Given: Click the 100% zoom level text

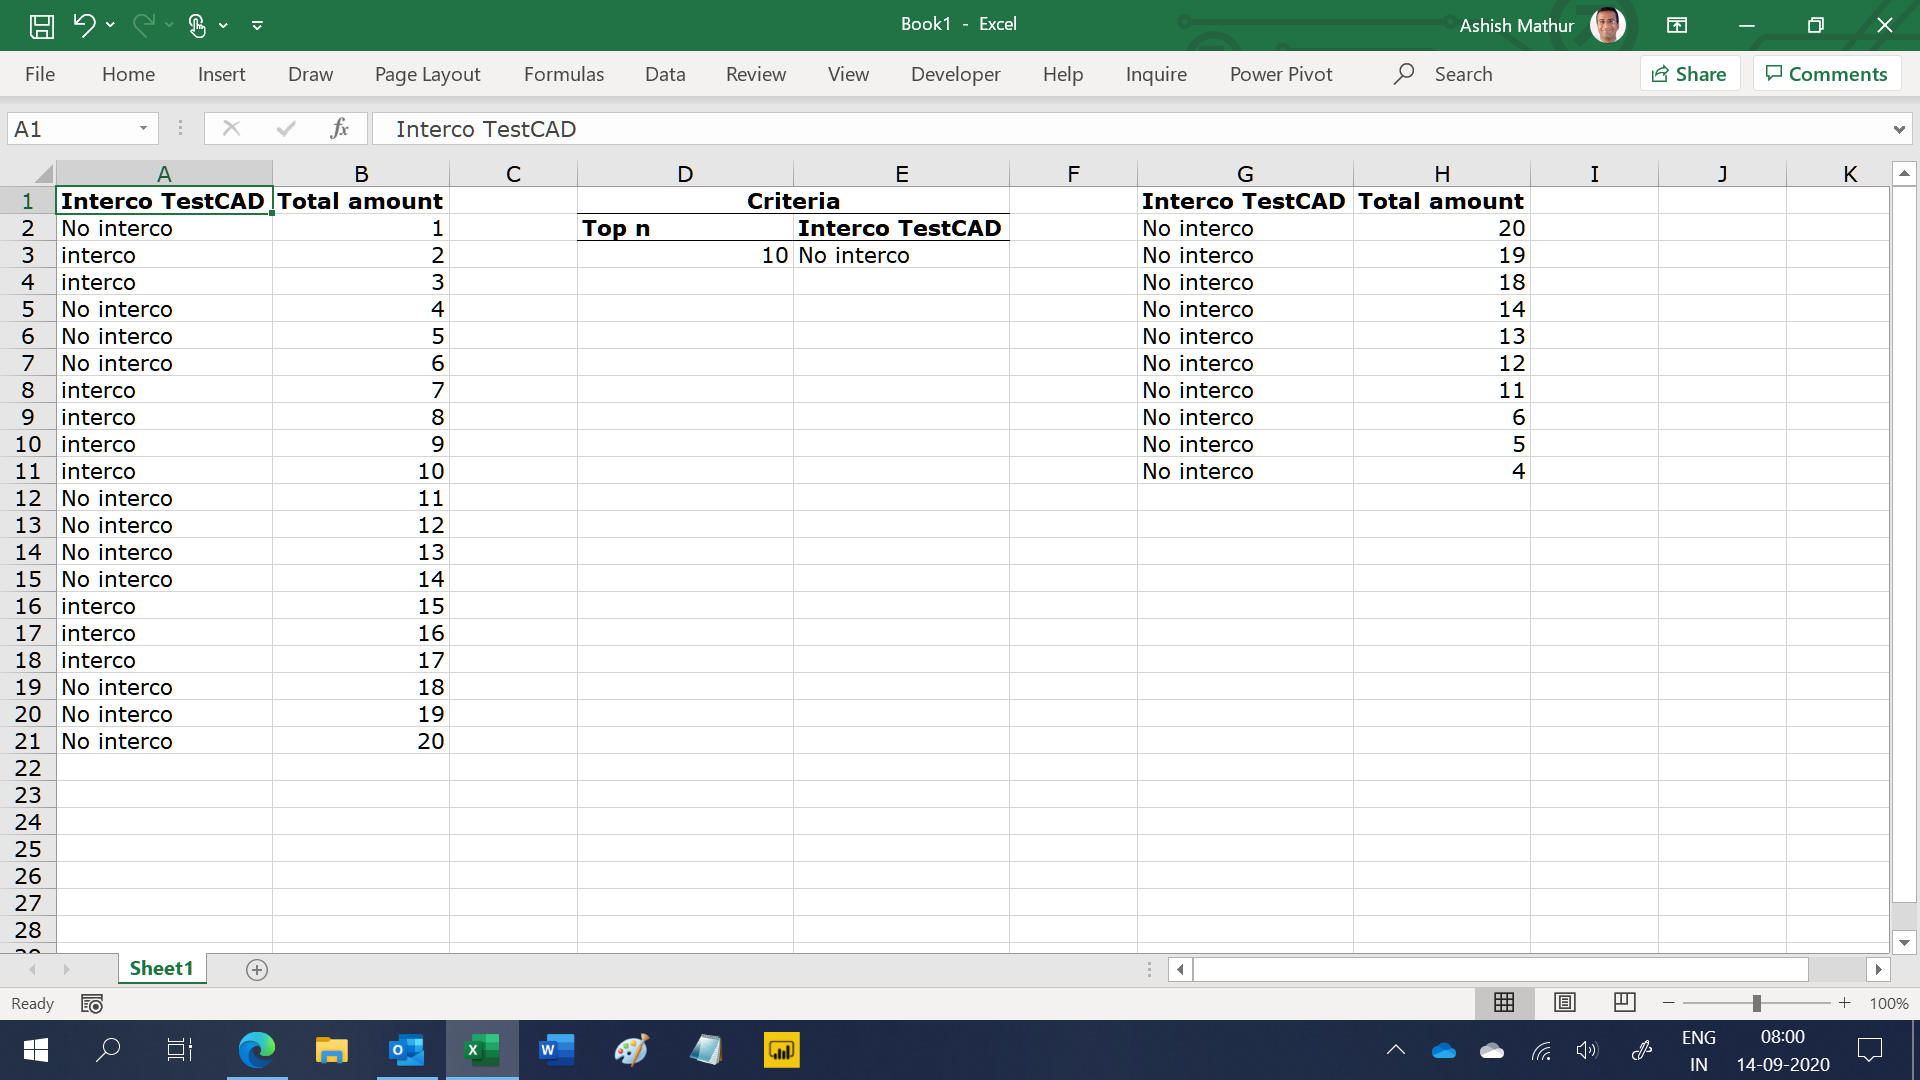Looking at the screenshot, I should 1889,1003.
